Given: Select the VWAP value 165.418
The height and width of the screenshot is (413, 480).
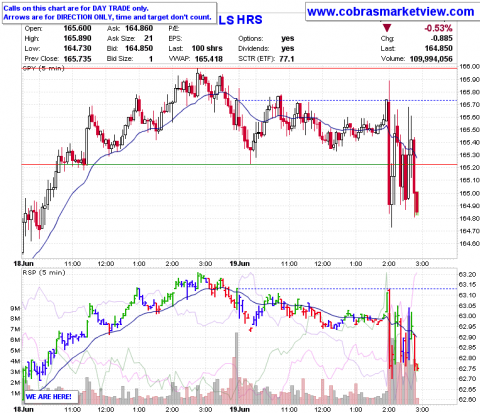Looking at the screenshot, I should (x=209, y=59).
